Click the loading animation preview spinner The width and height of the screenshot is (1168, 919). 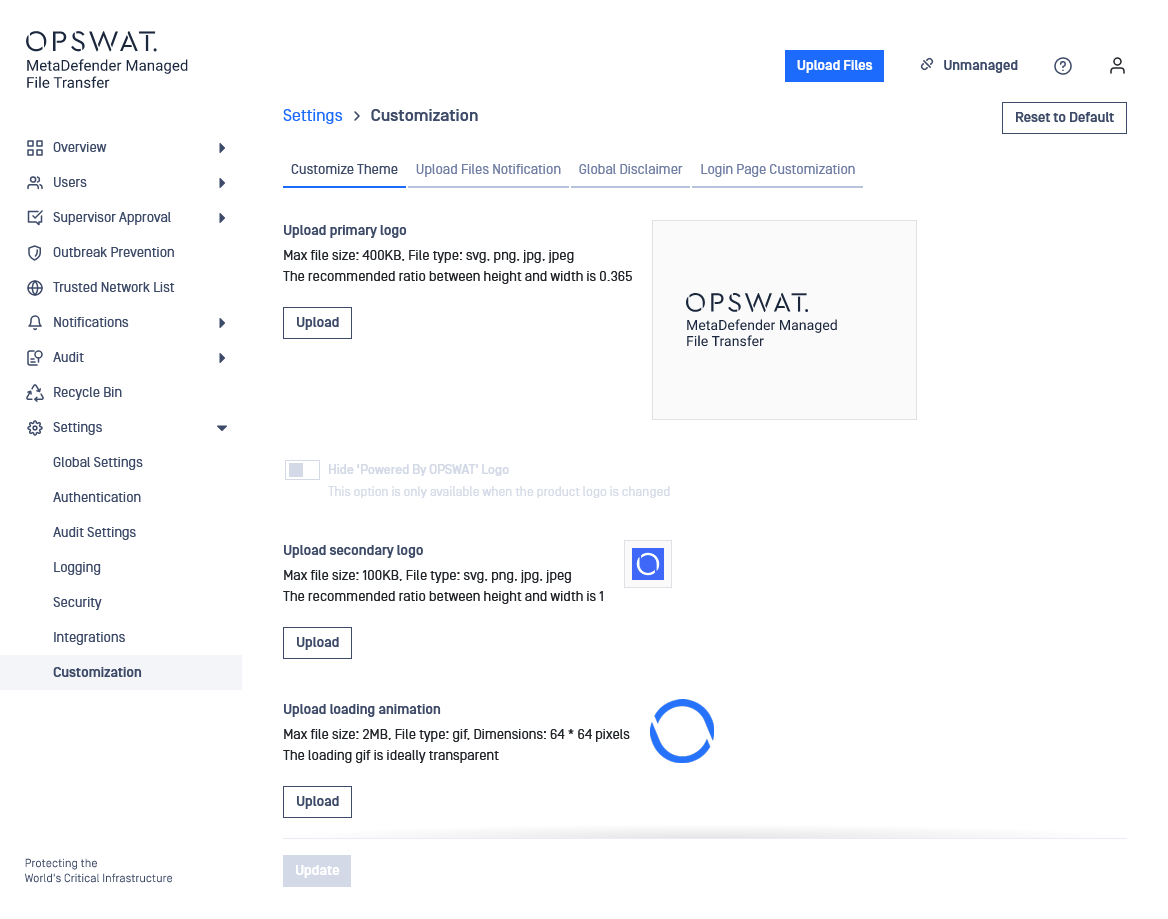(x=682, y=731)
